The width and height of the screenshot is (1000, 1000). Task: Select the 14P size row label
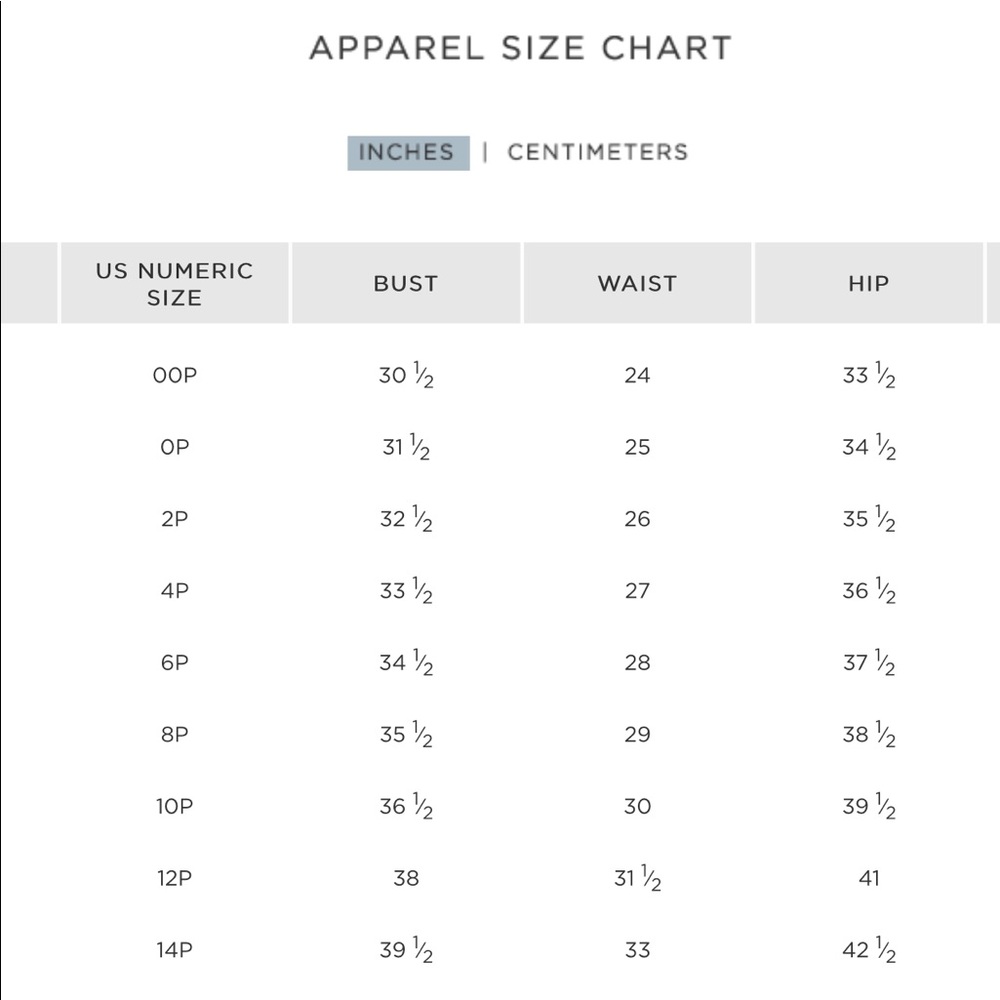175,950
